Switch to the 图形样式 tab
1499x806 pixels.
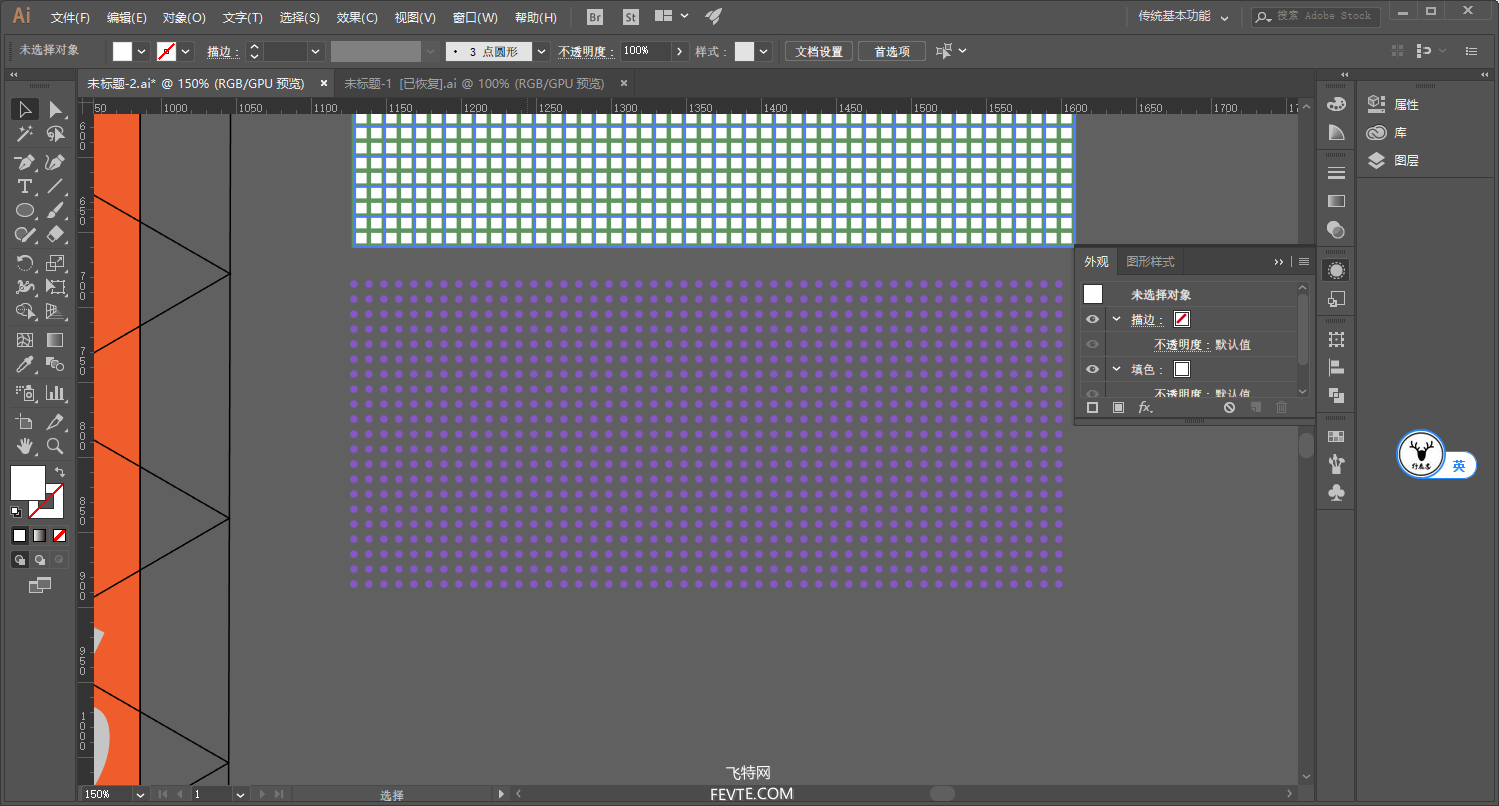point(1150,262)
